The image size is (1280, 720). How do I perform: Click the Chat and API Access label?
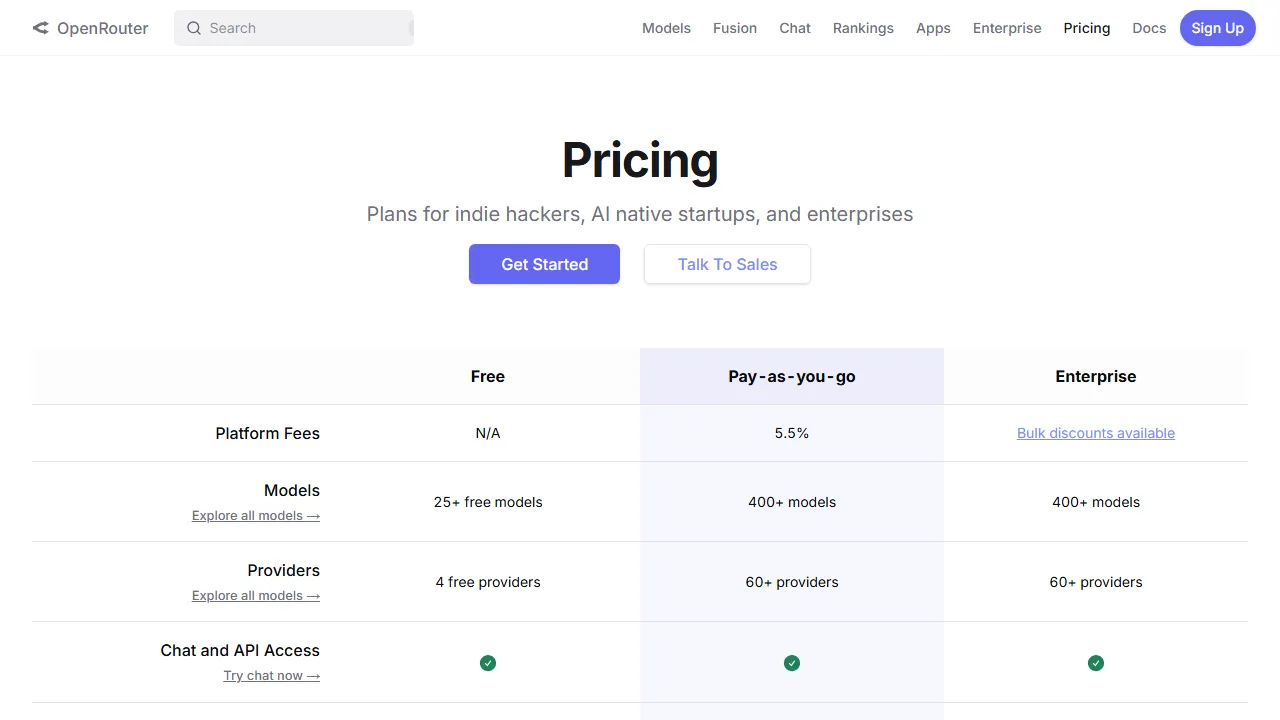(x=240, y=650)
